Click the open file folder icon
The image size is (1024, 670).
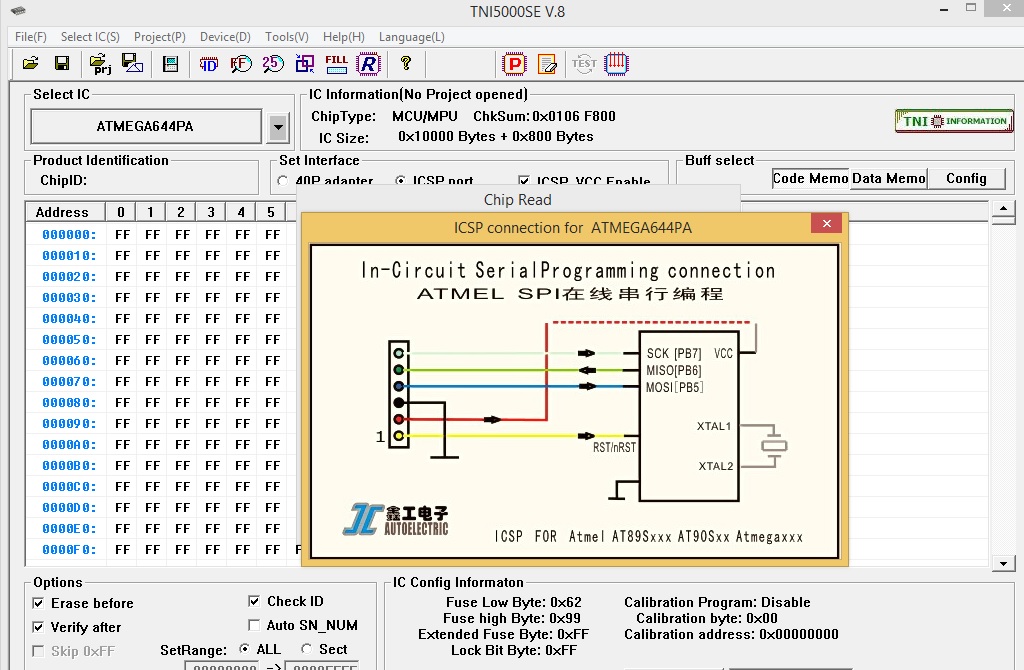click(x=30, y=63)
